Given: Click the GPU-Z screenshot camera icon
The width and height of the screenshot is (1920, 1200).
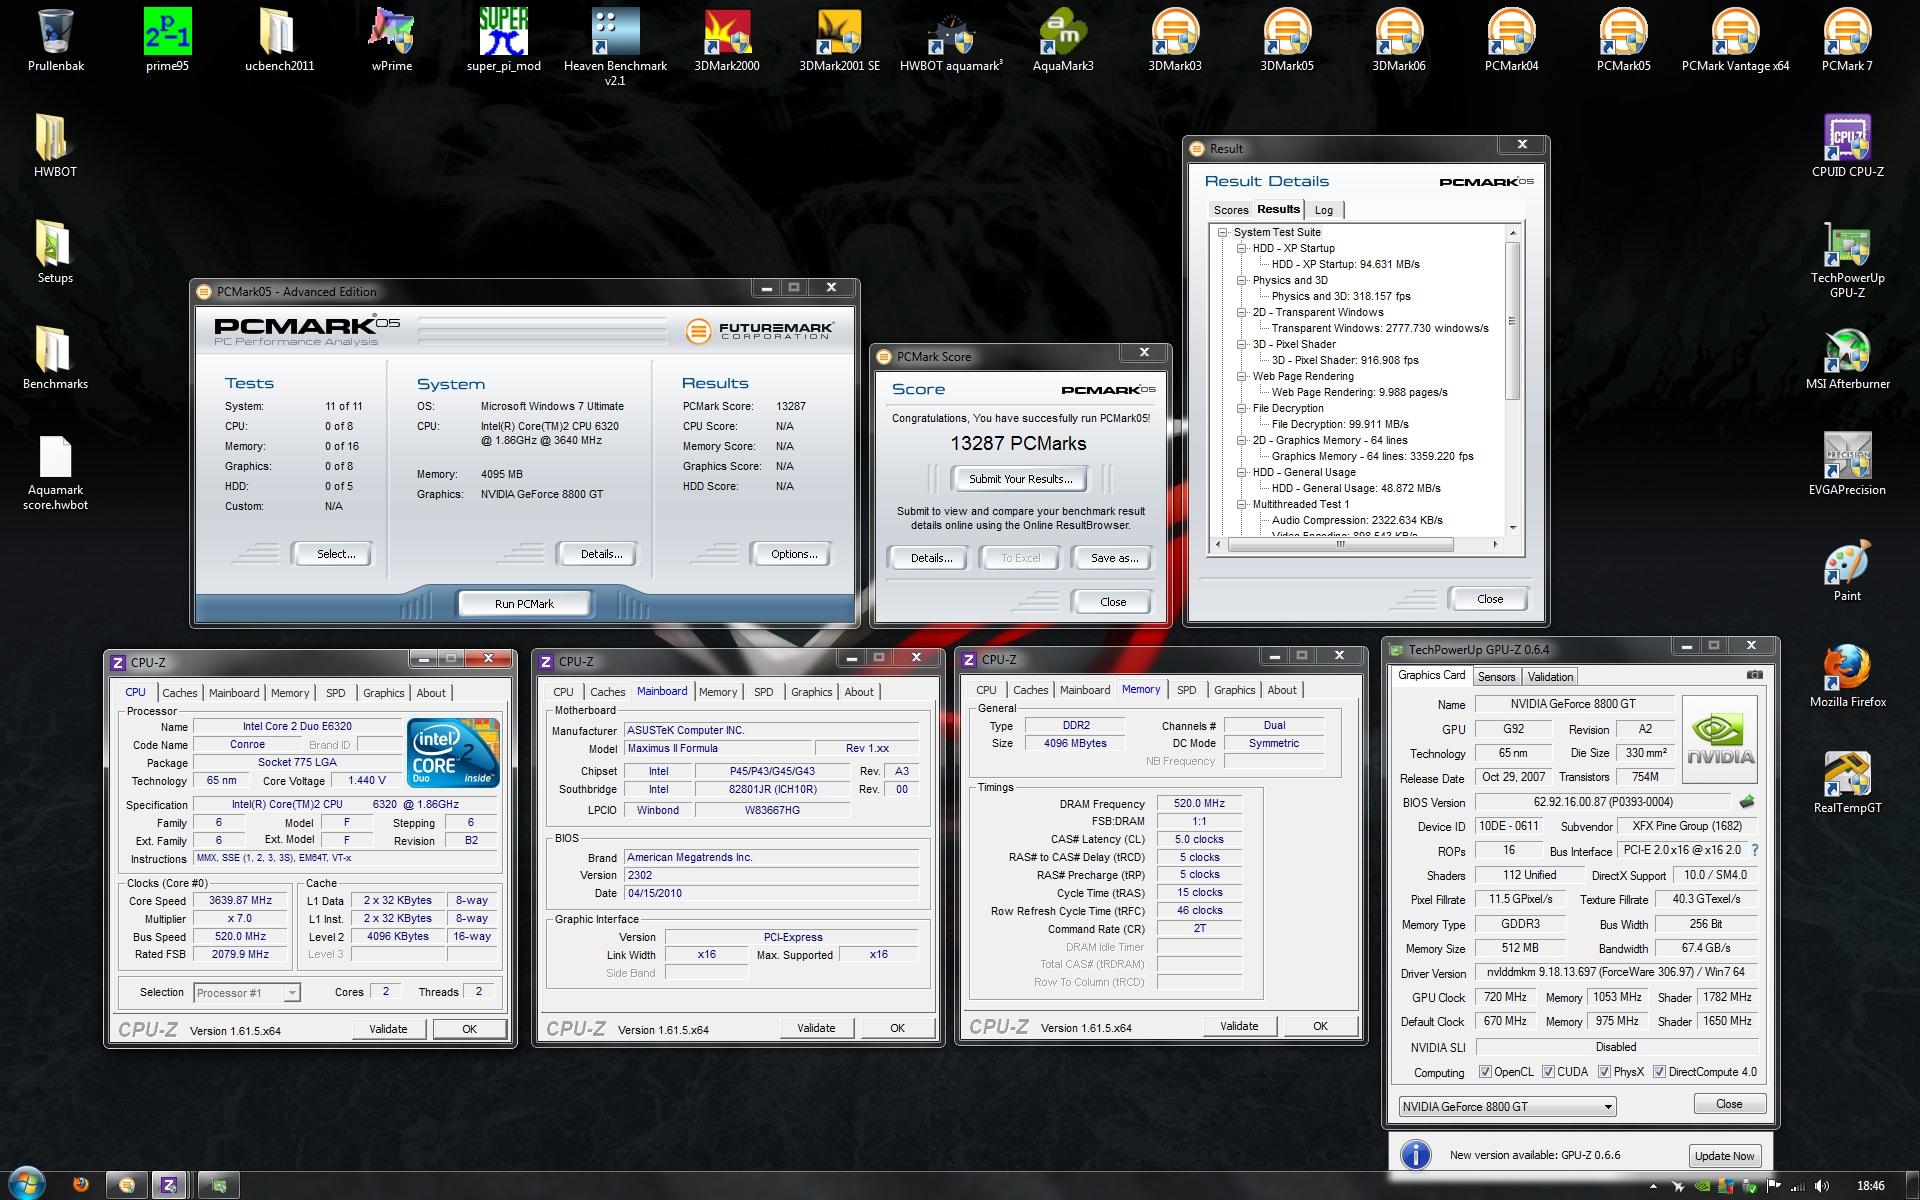Looking at the screenshot, I should pos(1754,675).
